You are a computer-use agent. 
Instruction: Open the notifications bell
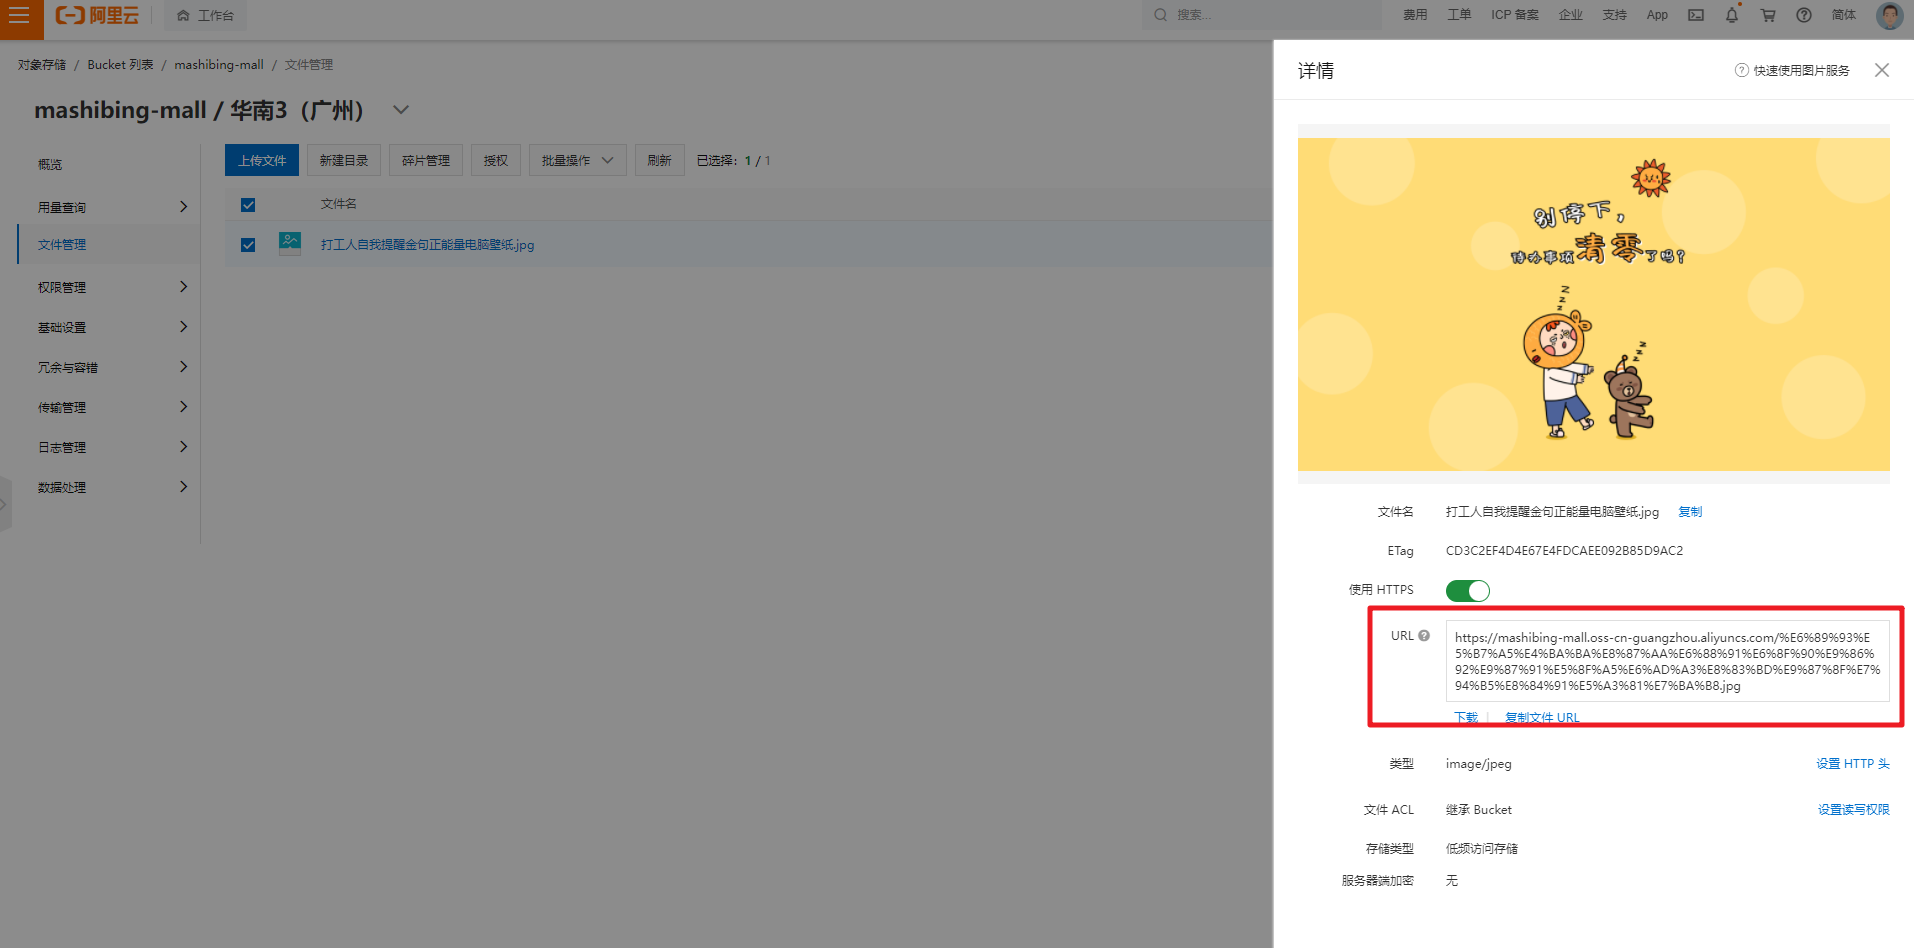pyautogui.click(x=1732, y=15)
